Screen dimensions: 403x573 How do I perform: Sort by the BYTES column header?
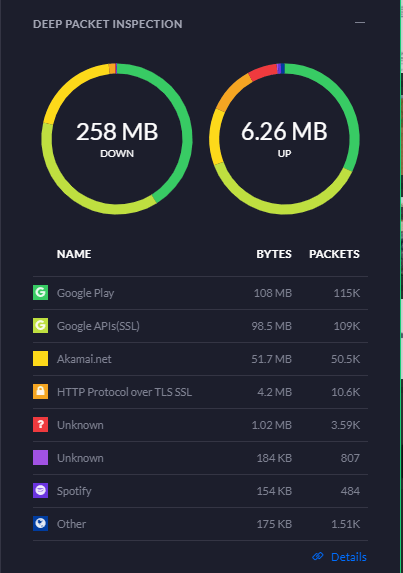pyautogui.click(x=274, y=254)
